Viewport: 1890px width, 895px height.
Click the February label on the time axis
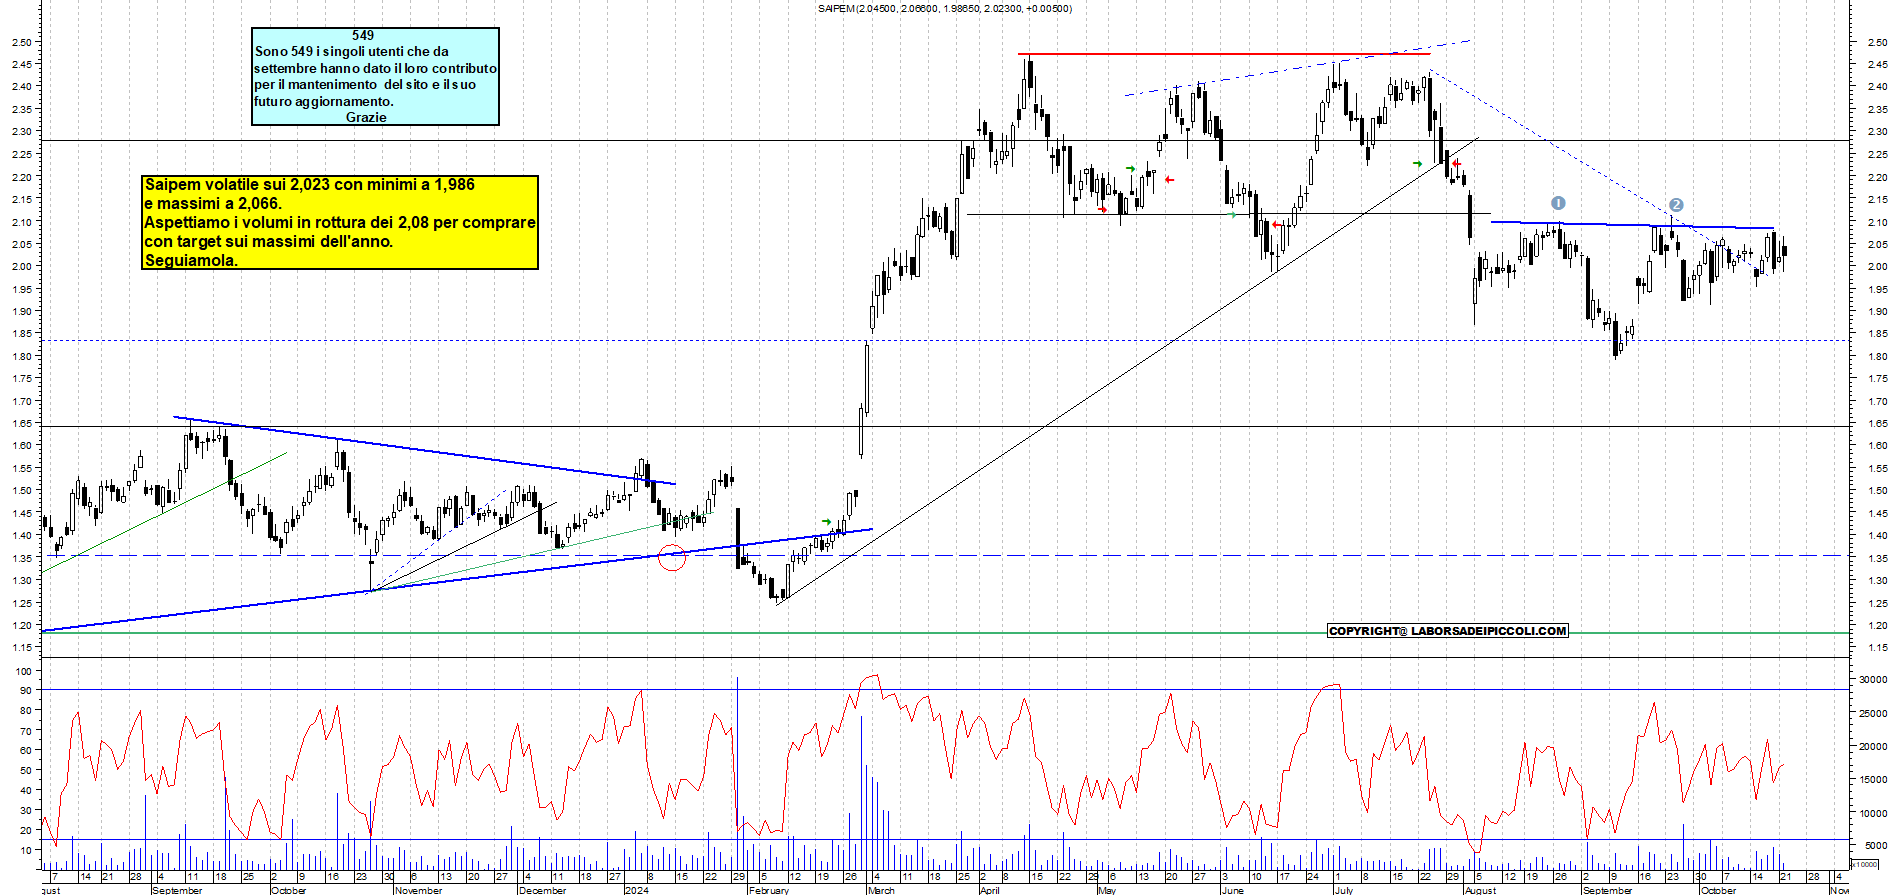click(x=769, y=890)
